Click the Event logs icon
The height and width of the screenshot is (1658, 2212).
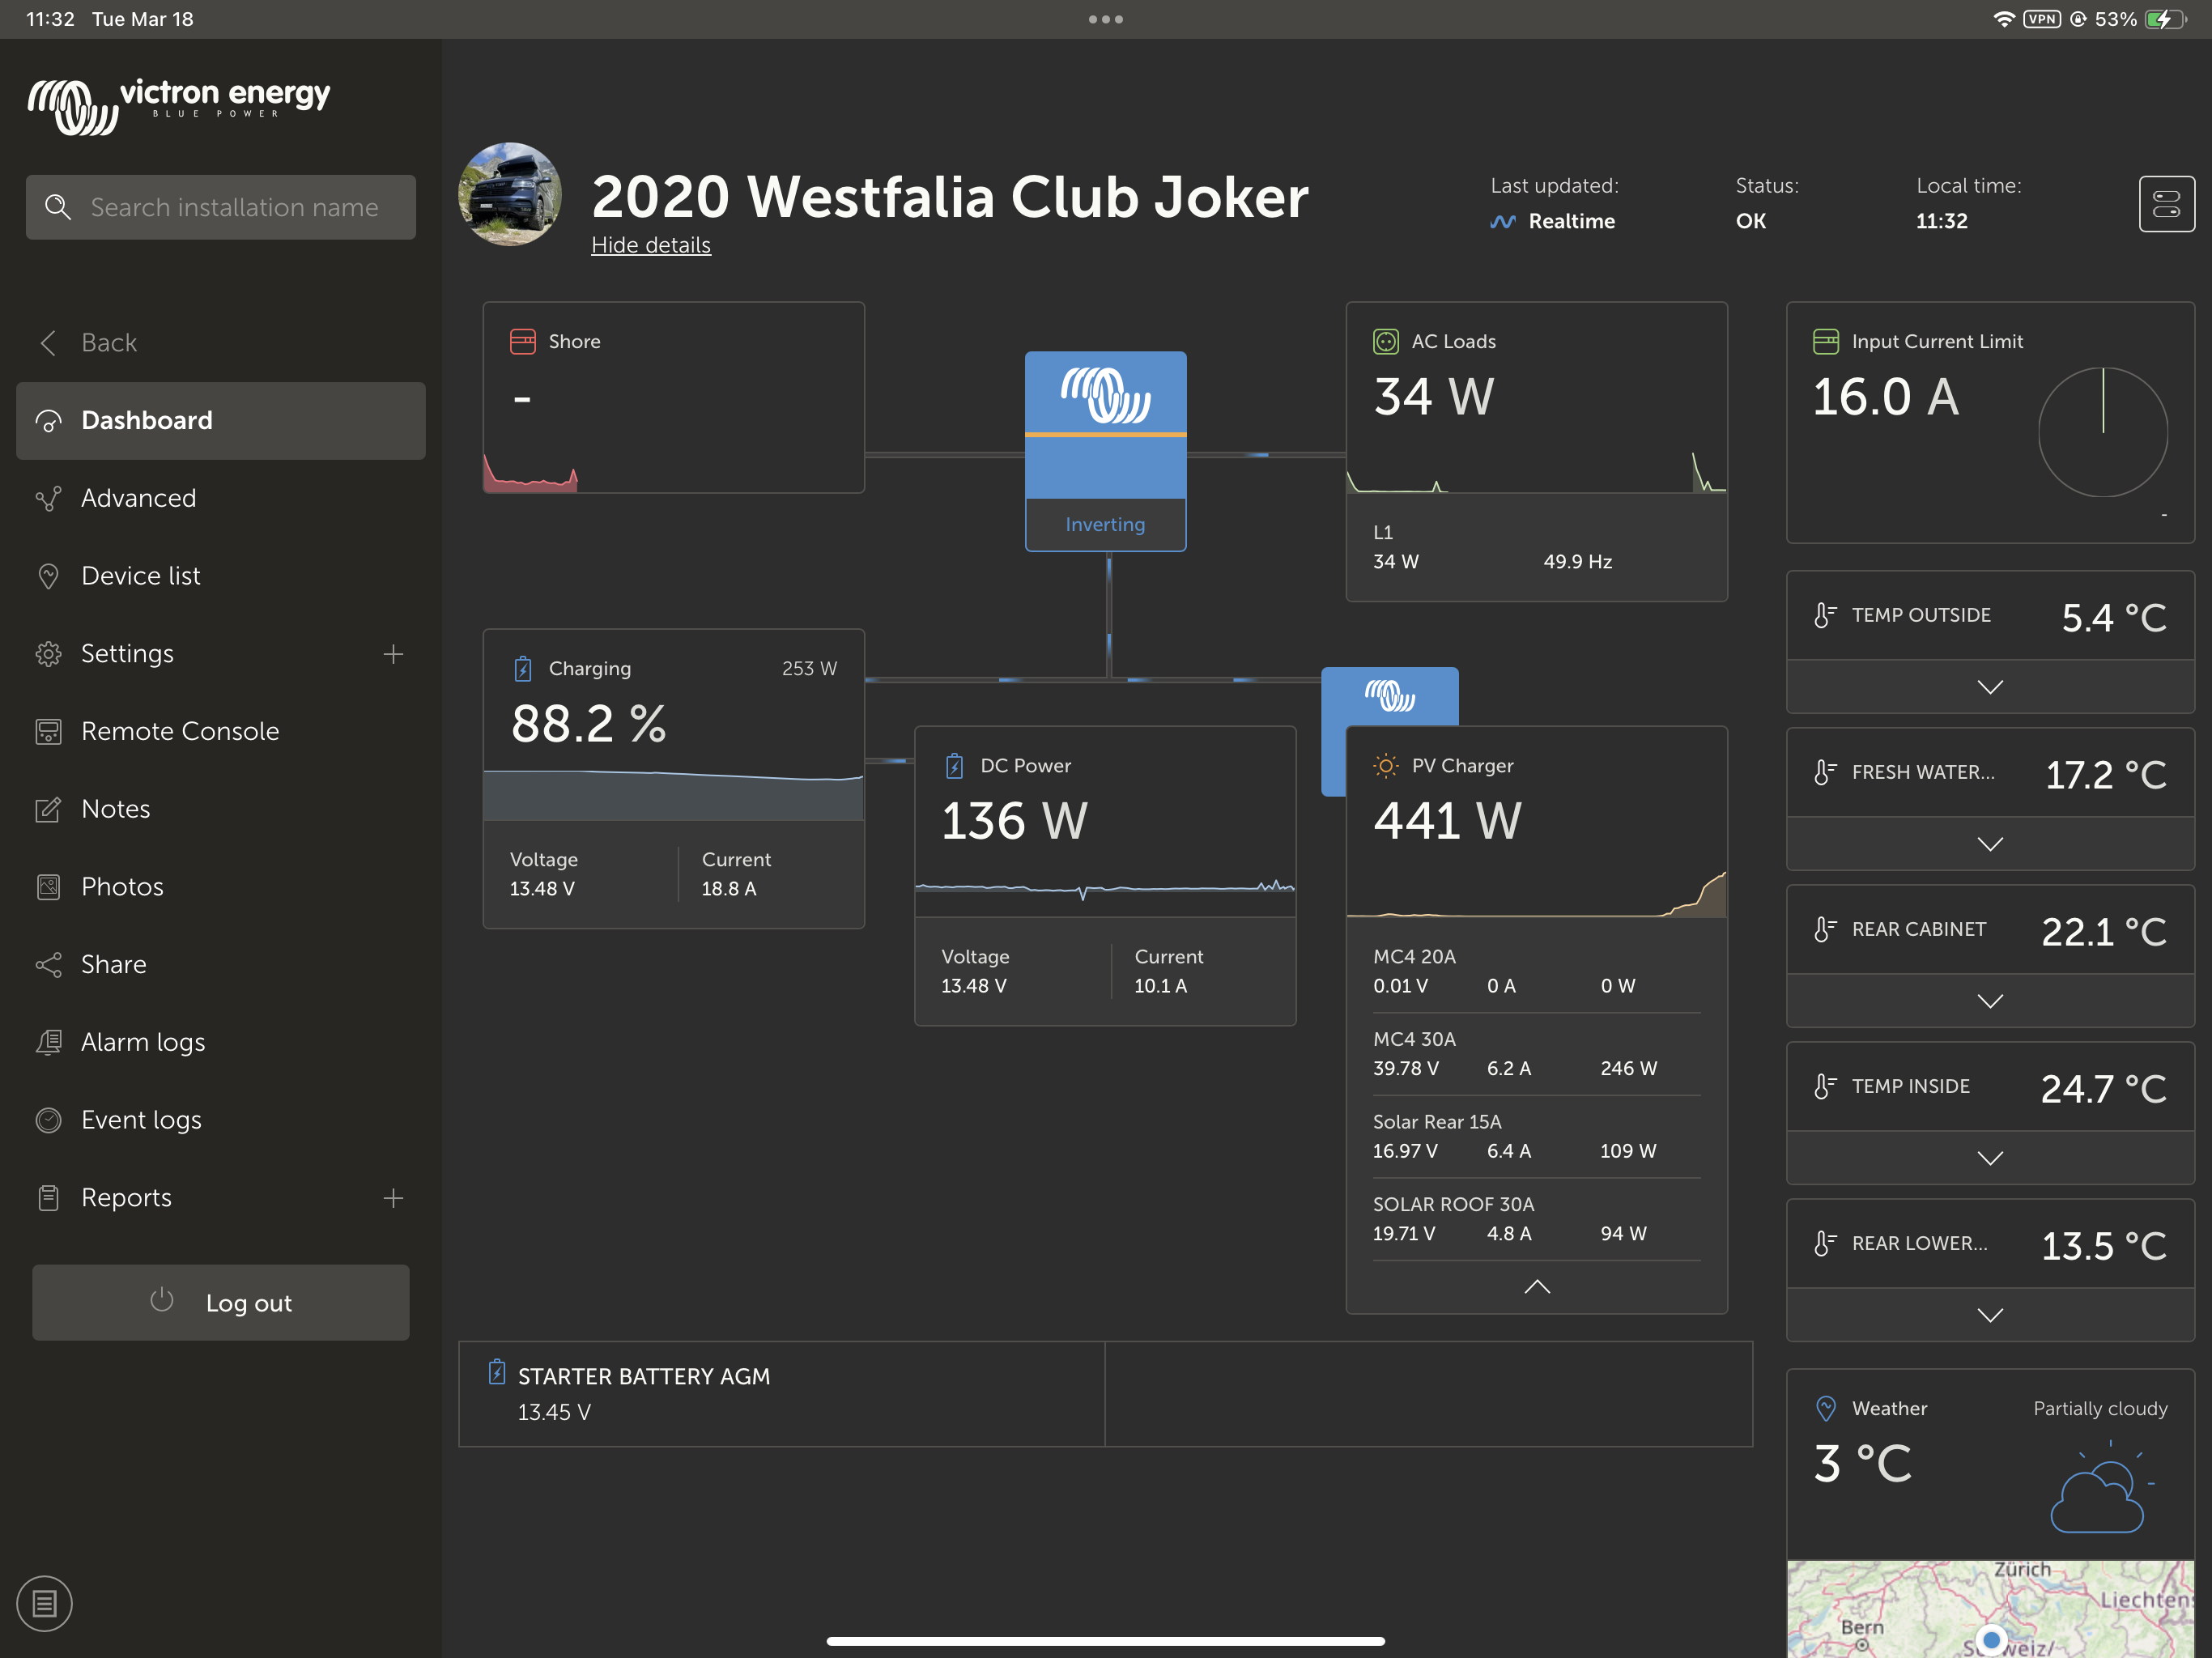click(x=48, y=1120)
